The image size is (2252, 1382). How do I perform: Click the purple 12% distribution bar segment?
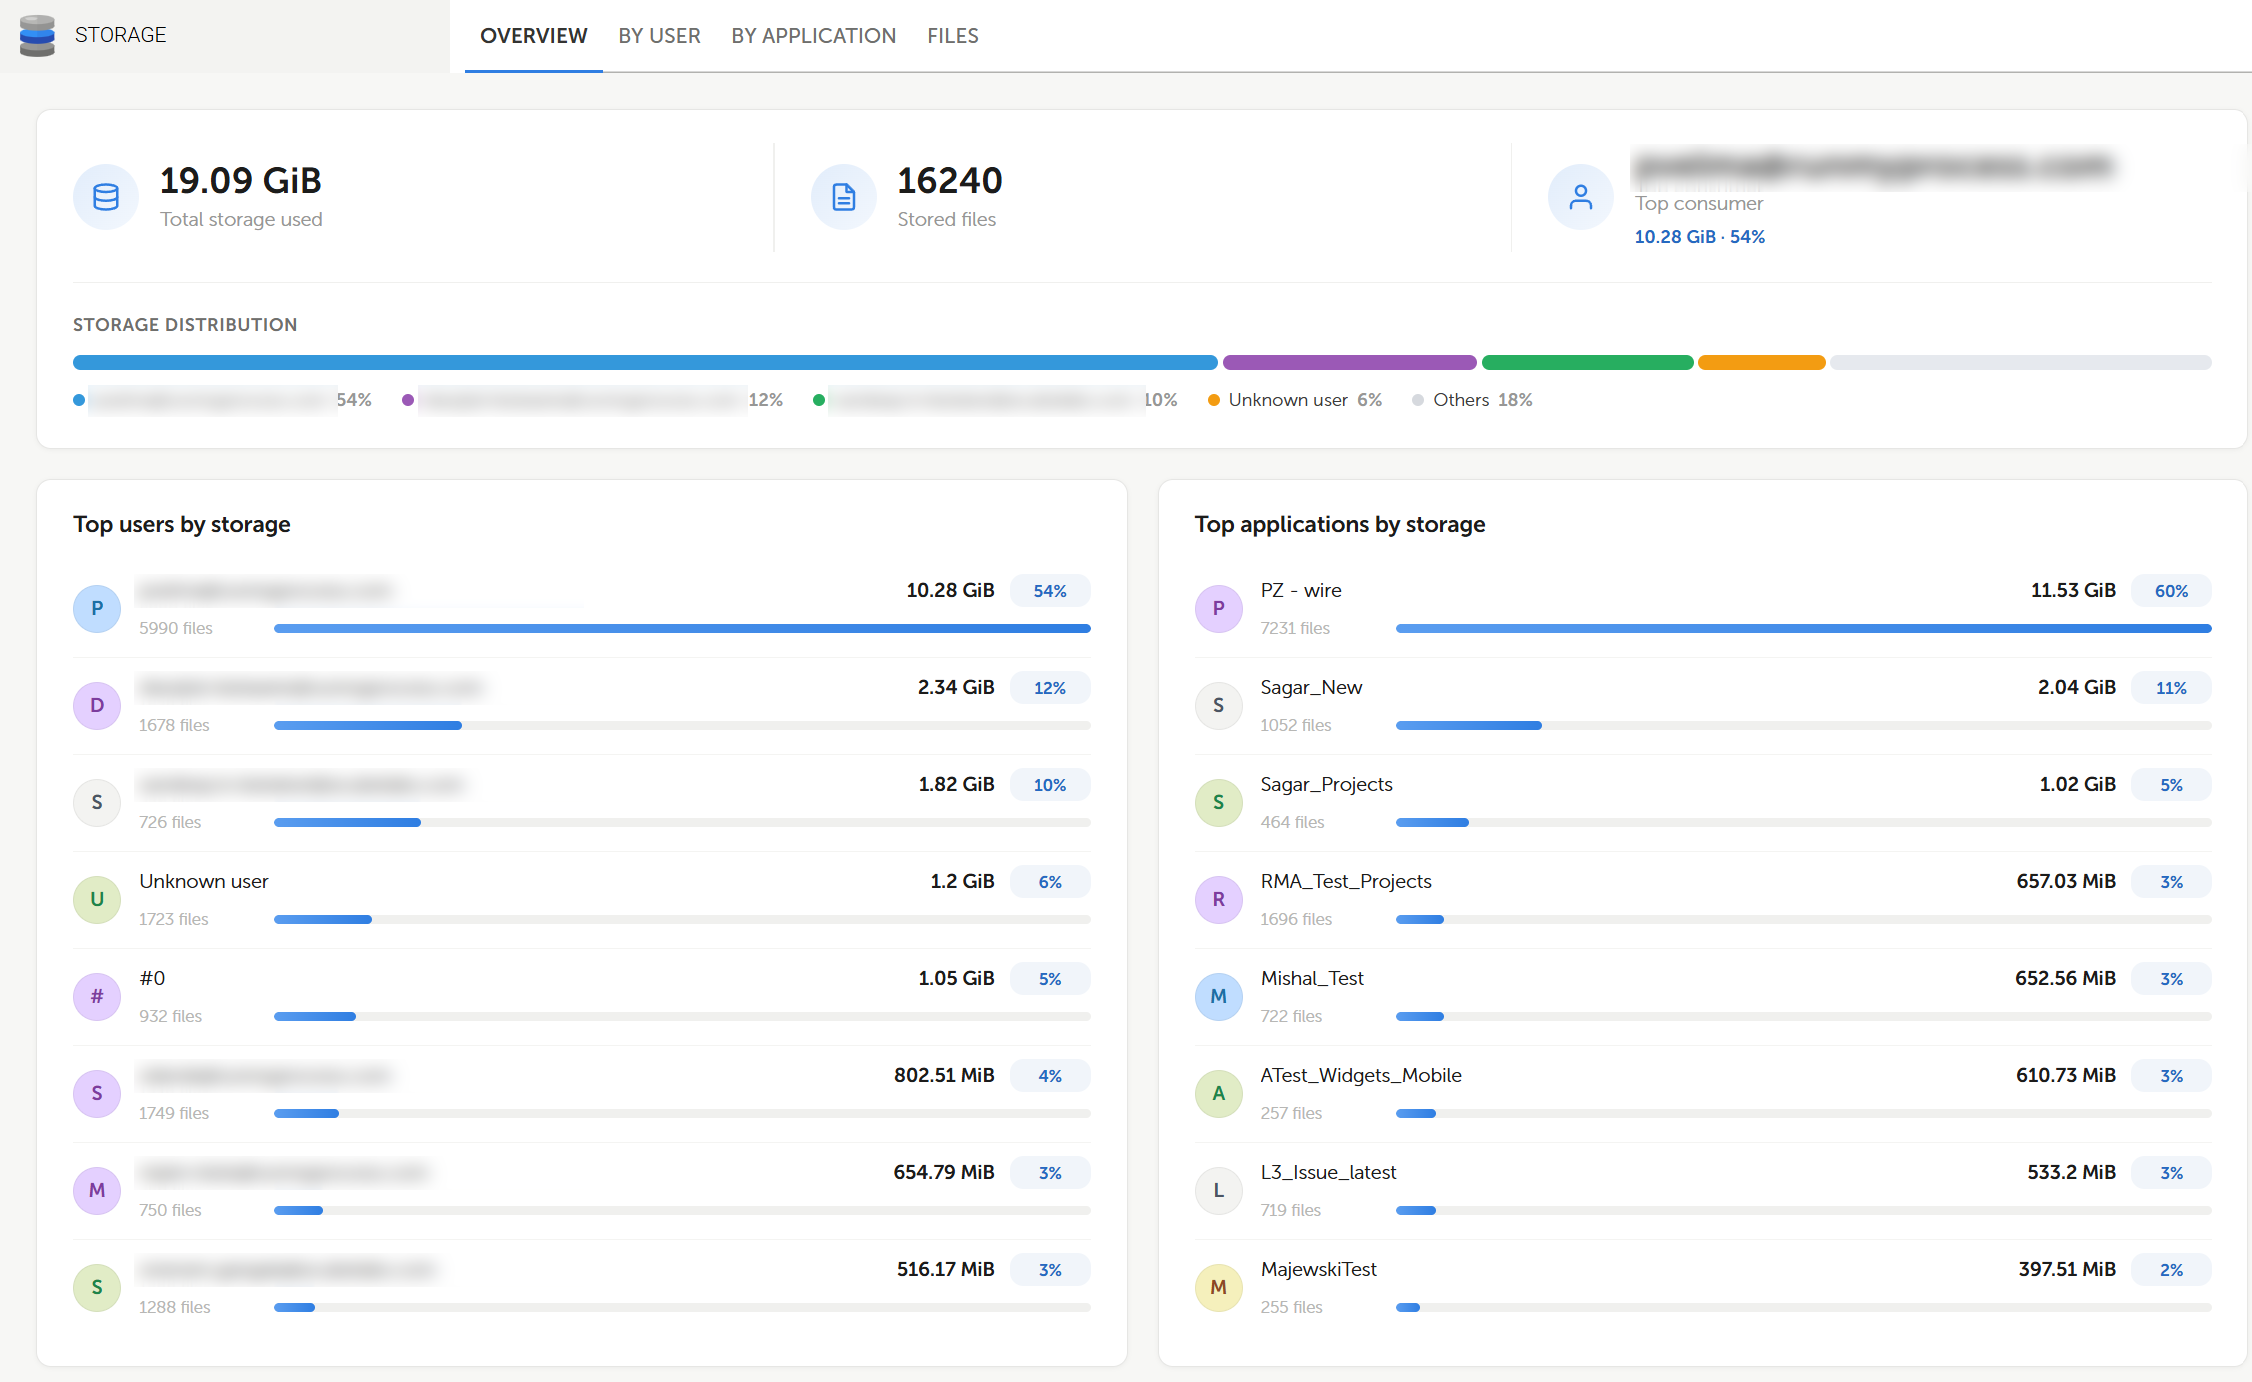tap(1349, 362)
